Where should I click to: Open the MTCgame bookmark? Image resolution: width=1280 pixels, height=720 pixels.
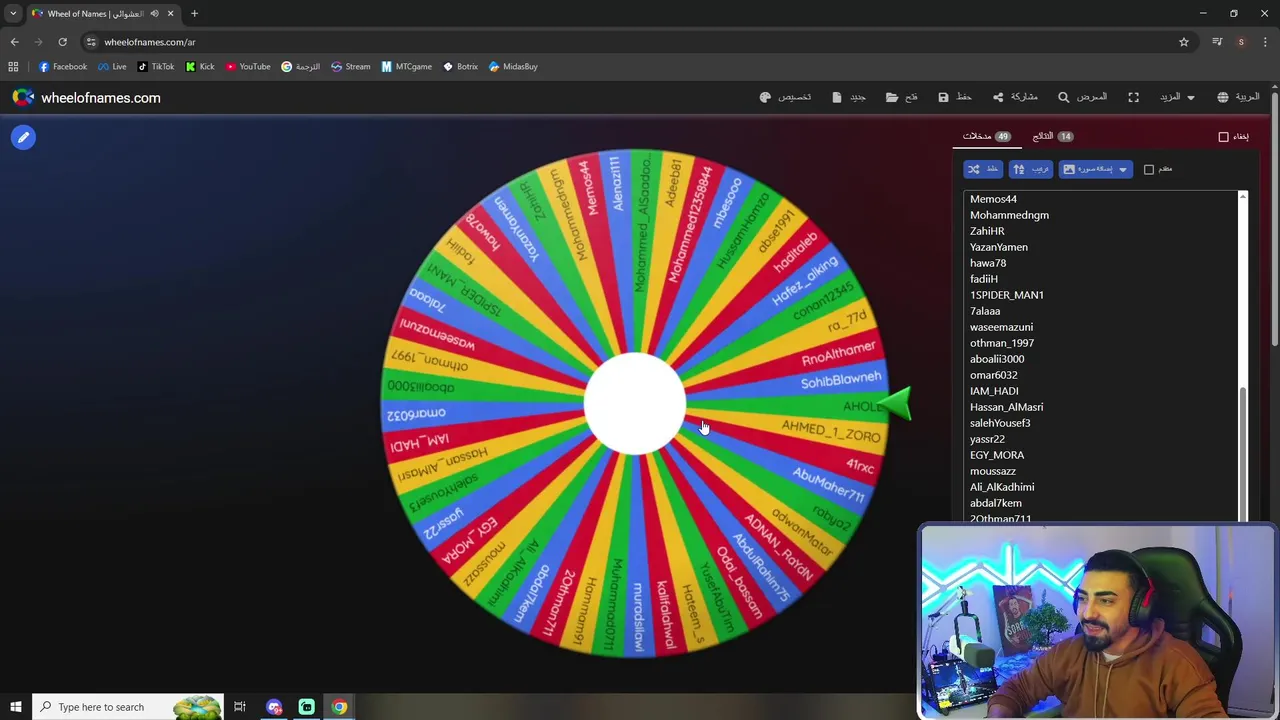pos(406,66)
